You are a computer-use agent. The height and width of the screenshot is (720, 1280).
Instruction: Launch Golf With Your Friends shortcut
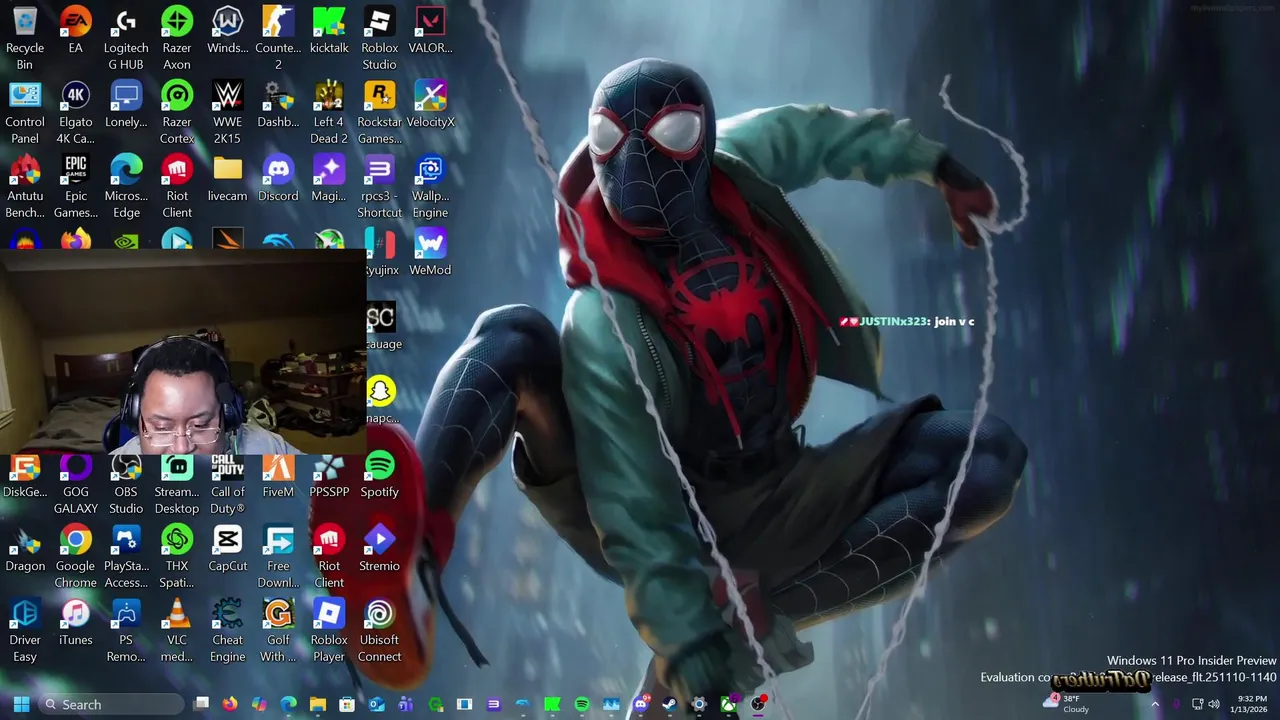pyautogui.click(x=278, y=631)
